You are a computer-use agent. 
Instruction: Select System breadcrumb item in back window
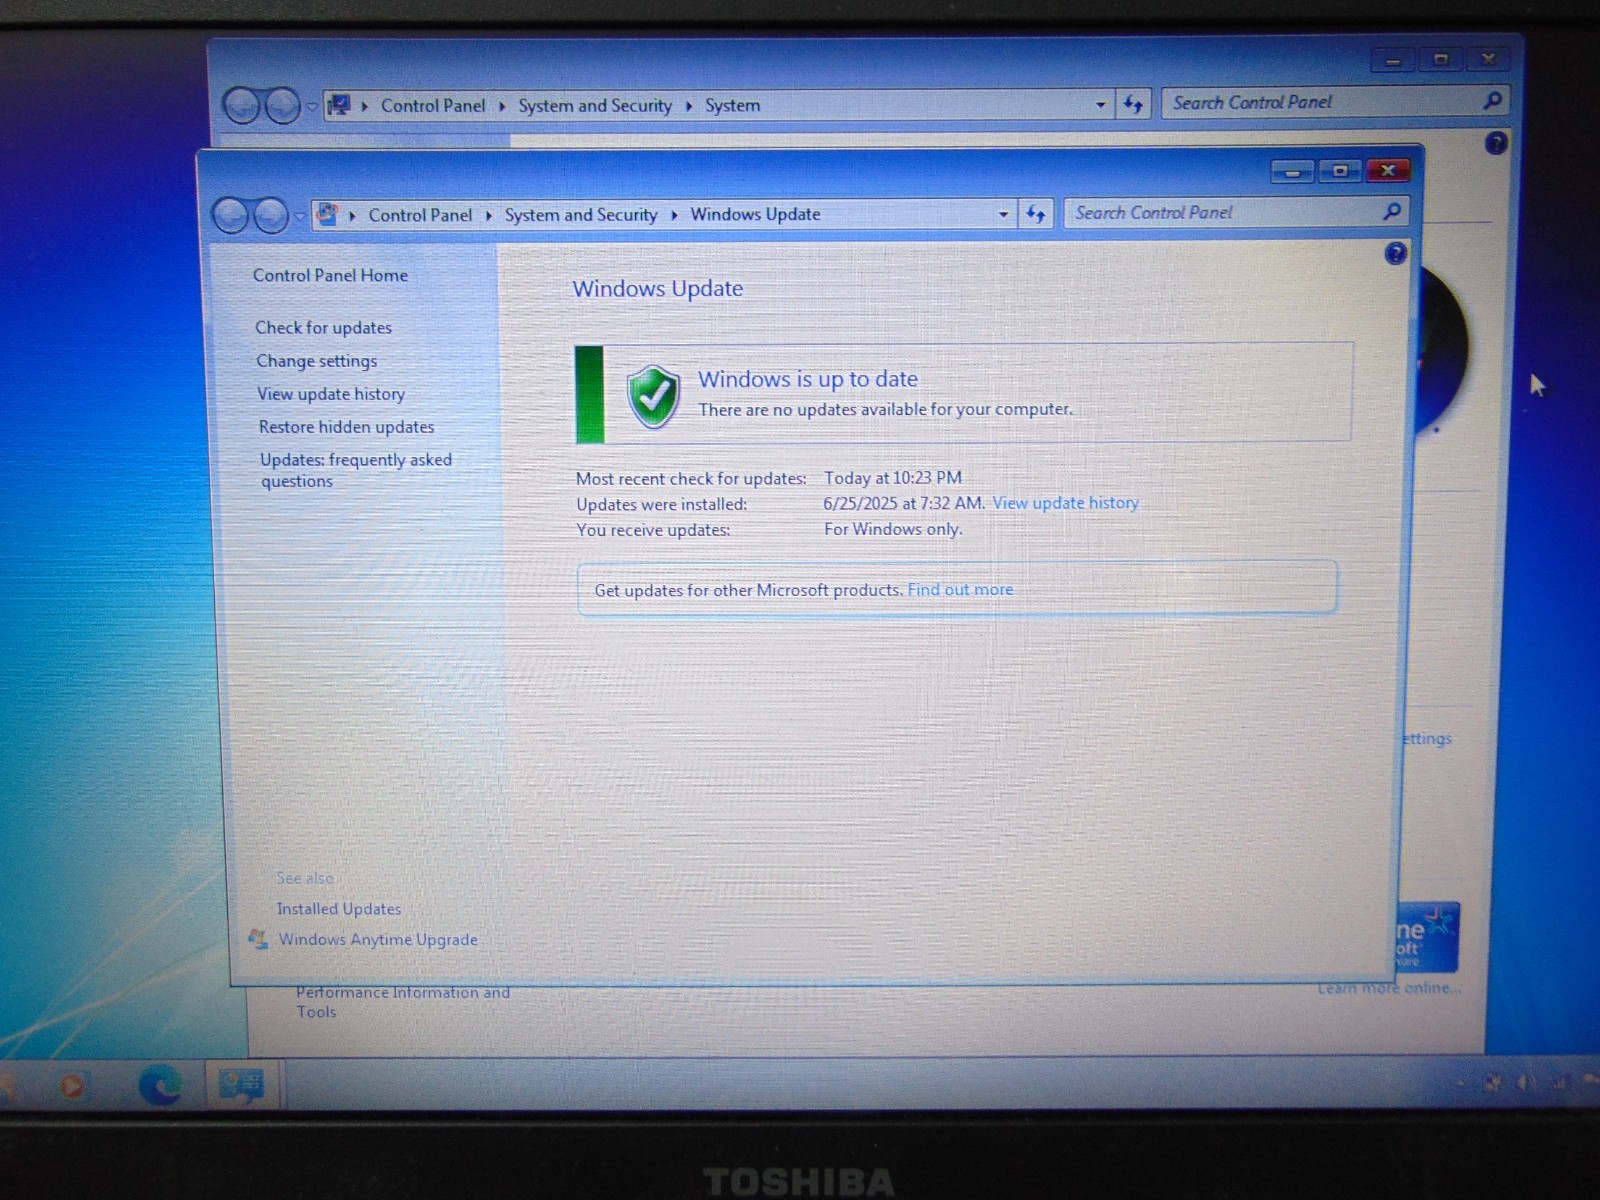[732, 106]
